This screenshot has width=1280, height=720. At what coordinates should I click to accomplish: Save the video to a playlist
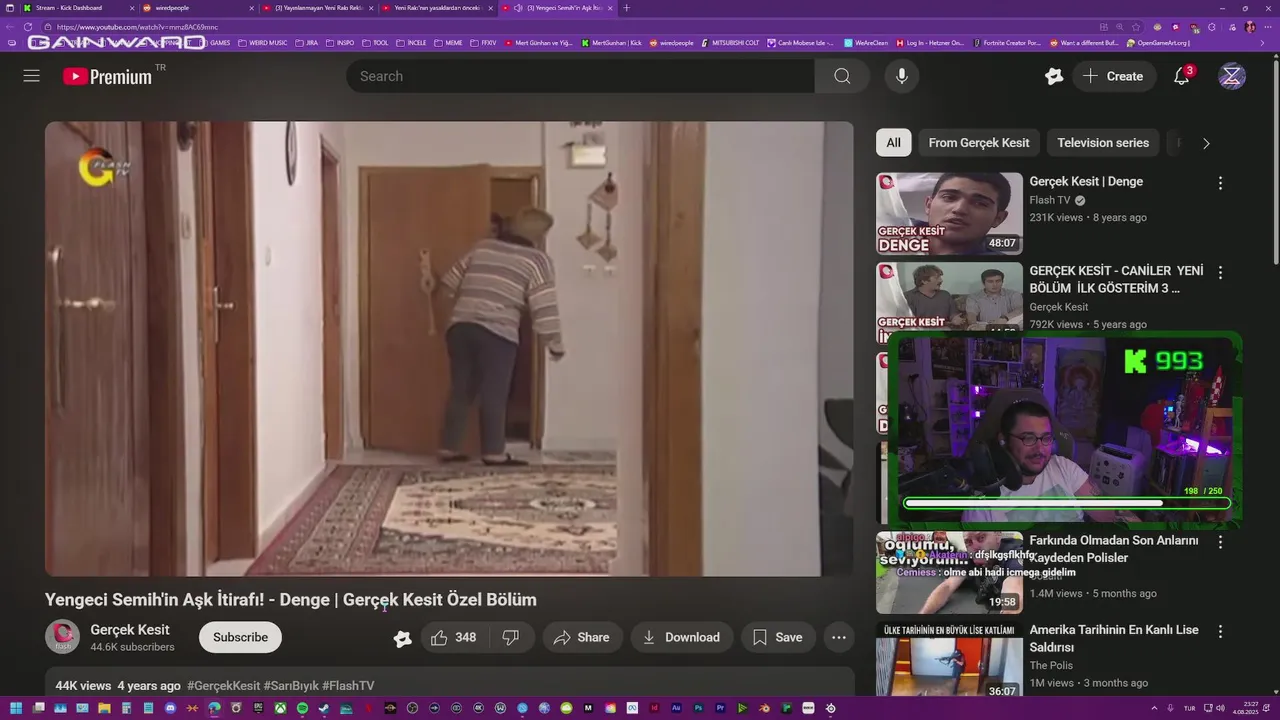pyautogui.click(x=777, y=637)
